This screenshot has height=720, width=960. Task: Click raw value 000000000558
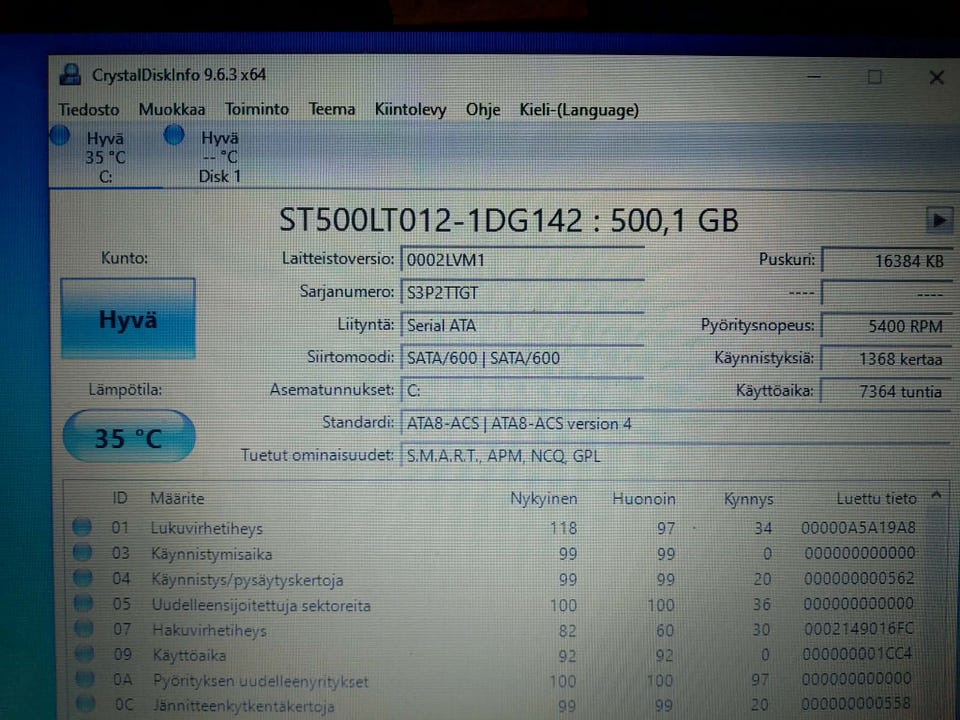857,703
